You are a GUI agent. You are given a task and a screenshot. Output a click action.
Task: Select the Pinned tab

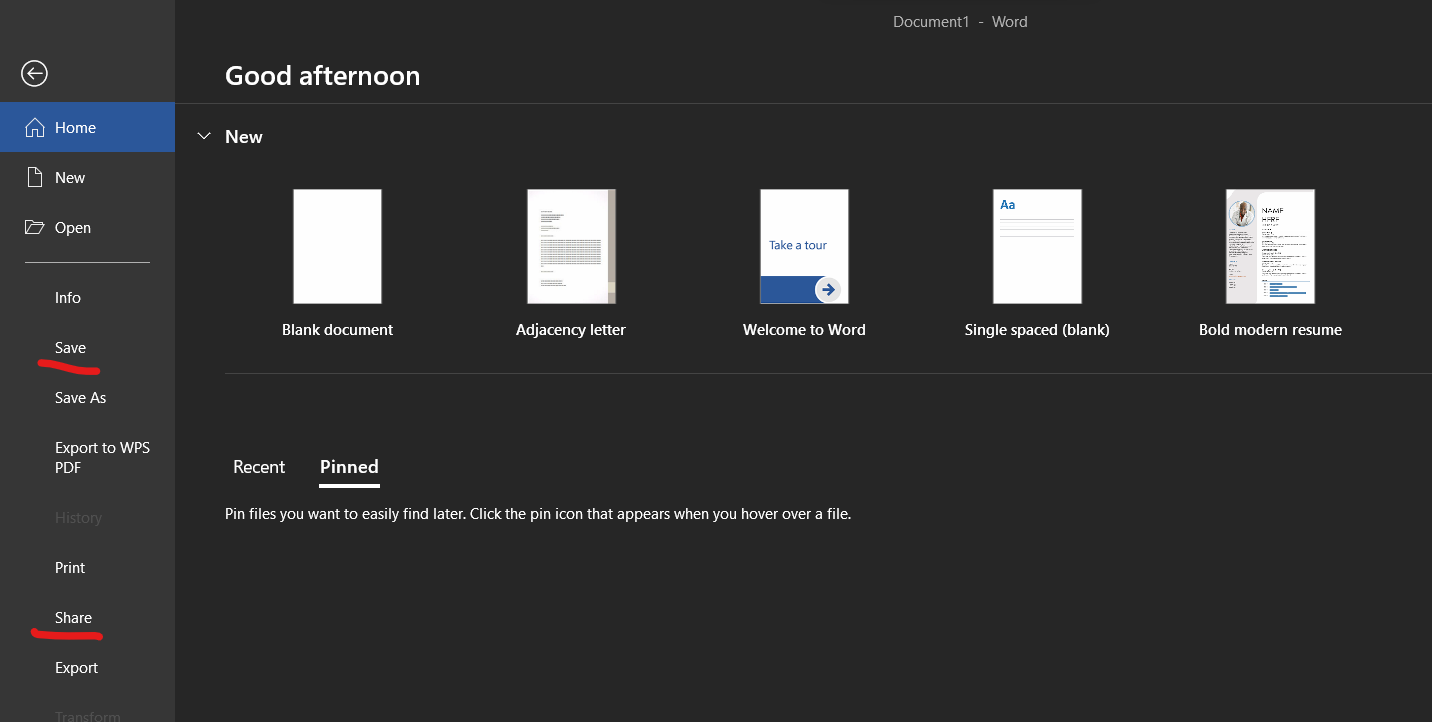click(349, 467)
